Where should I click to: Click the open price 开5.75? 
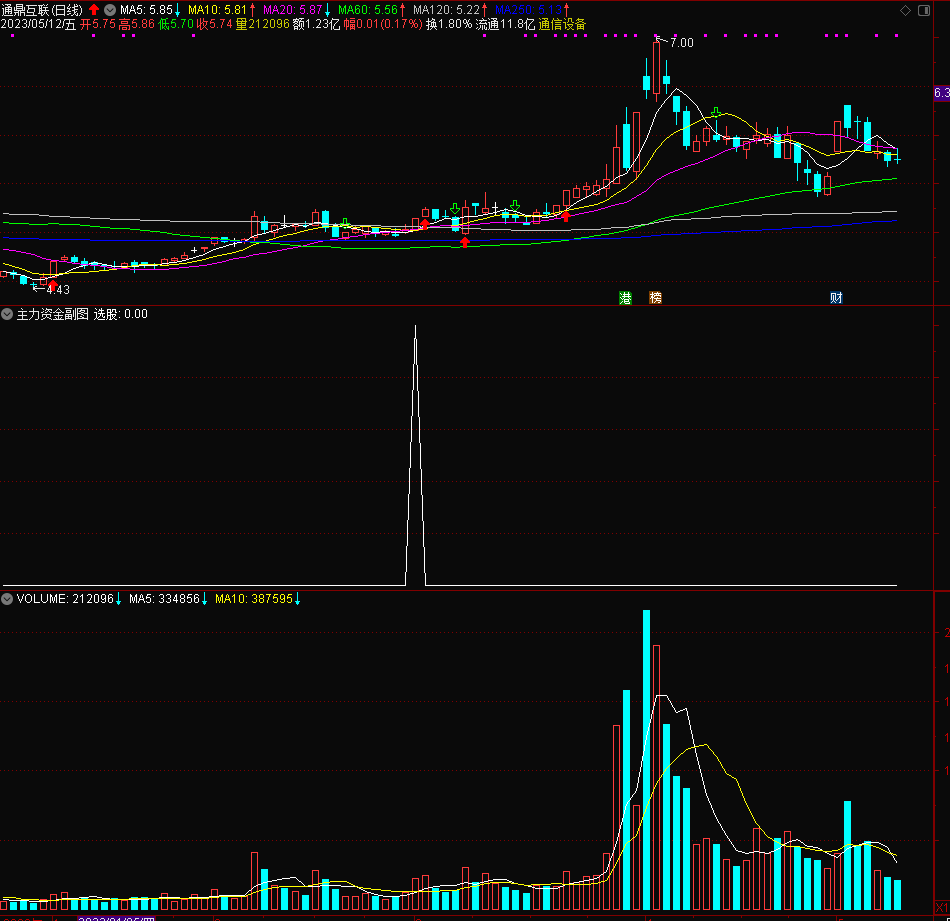[98, 24]
